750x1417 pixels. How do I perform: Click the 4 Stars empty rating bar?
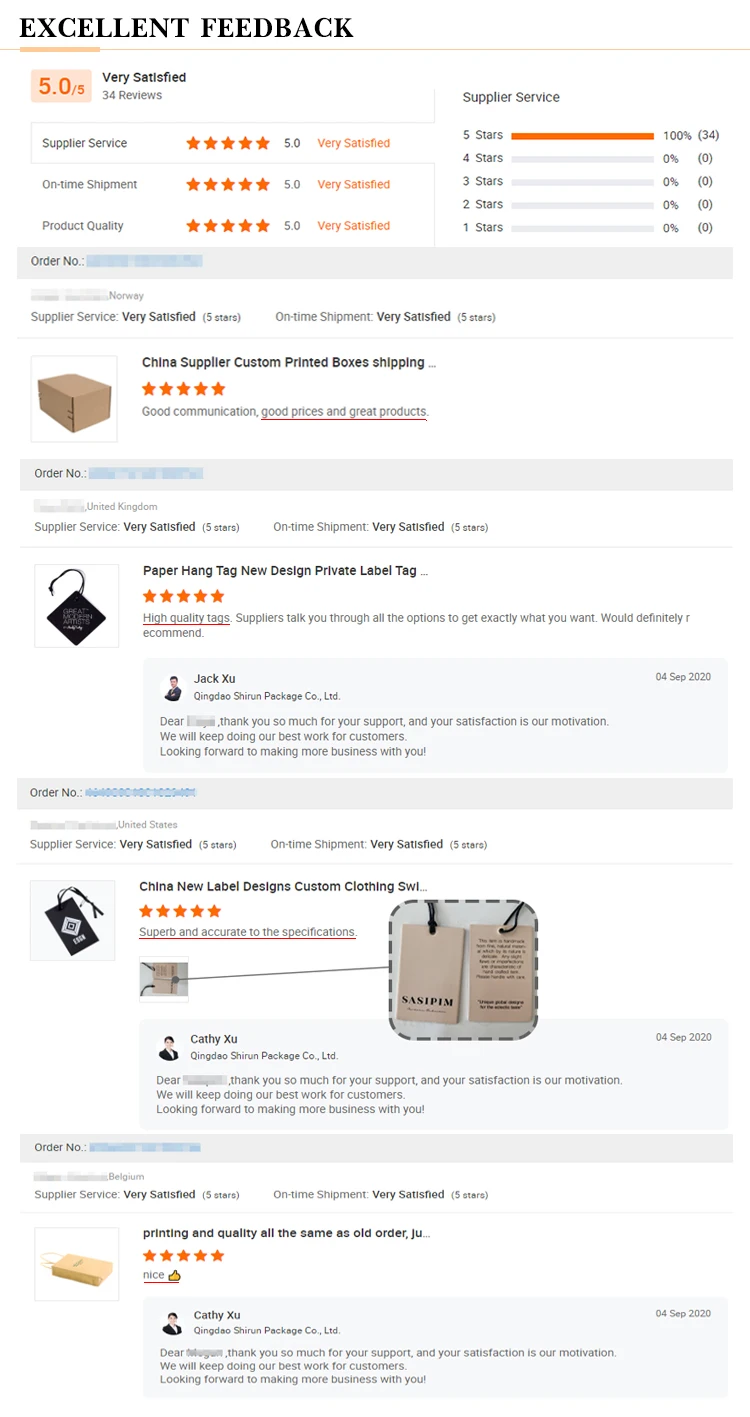tap(582, 159)
